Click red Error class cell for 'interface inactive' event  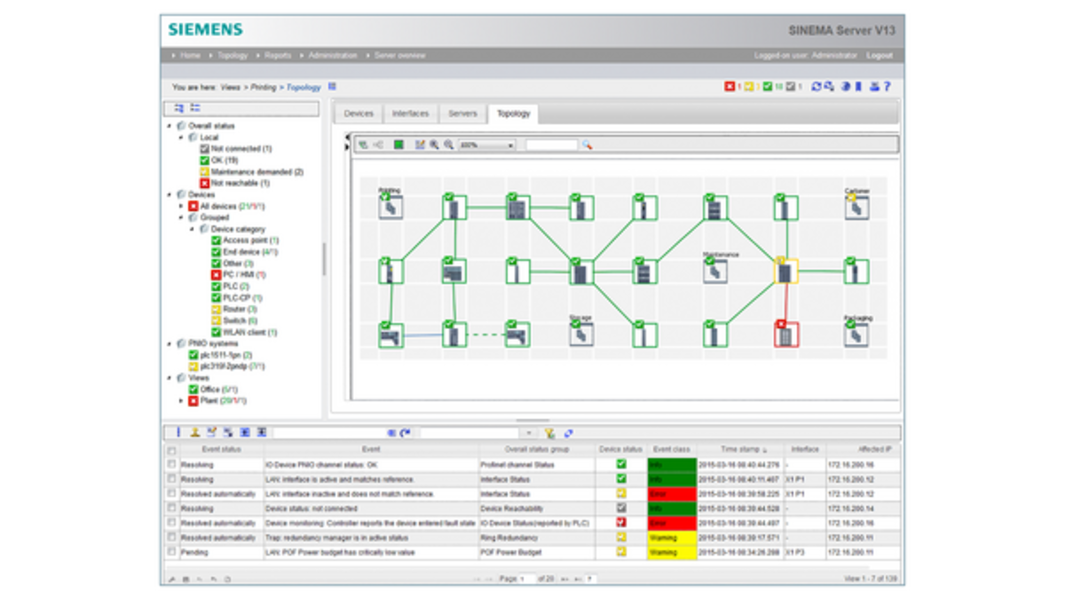672,494
